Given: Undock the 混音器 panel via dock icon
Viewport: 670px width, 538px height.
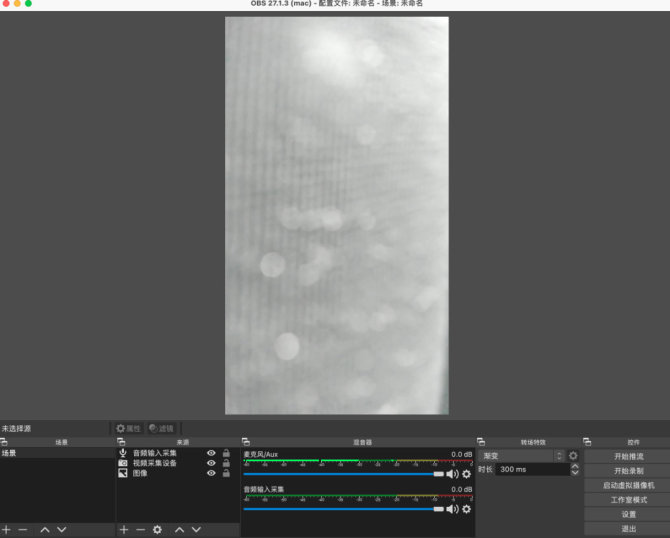Looking at the screenshot, I should click(246, 442).
